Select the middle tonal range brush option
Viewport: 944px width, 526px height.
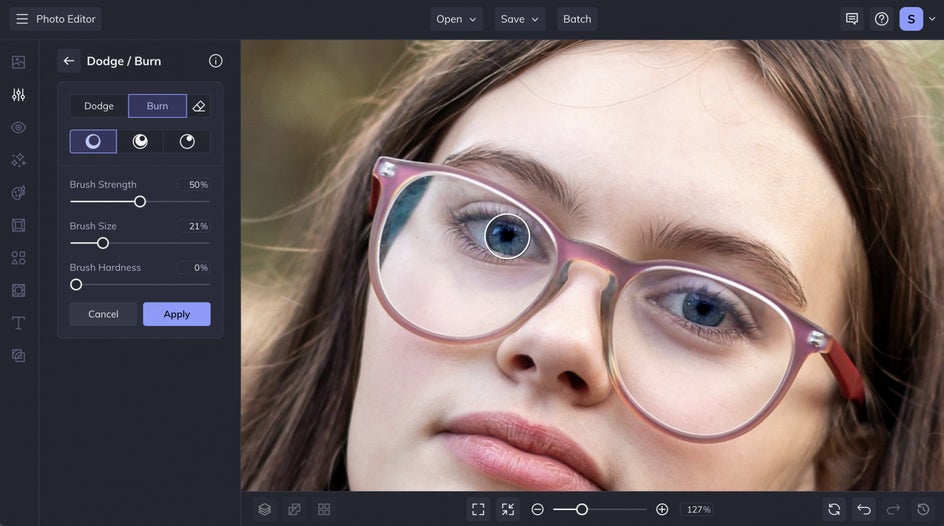coord(140,141)
